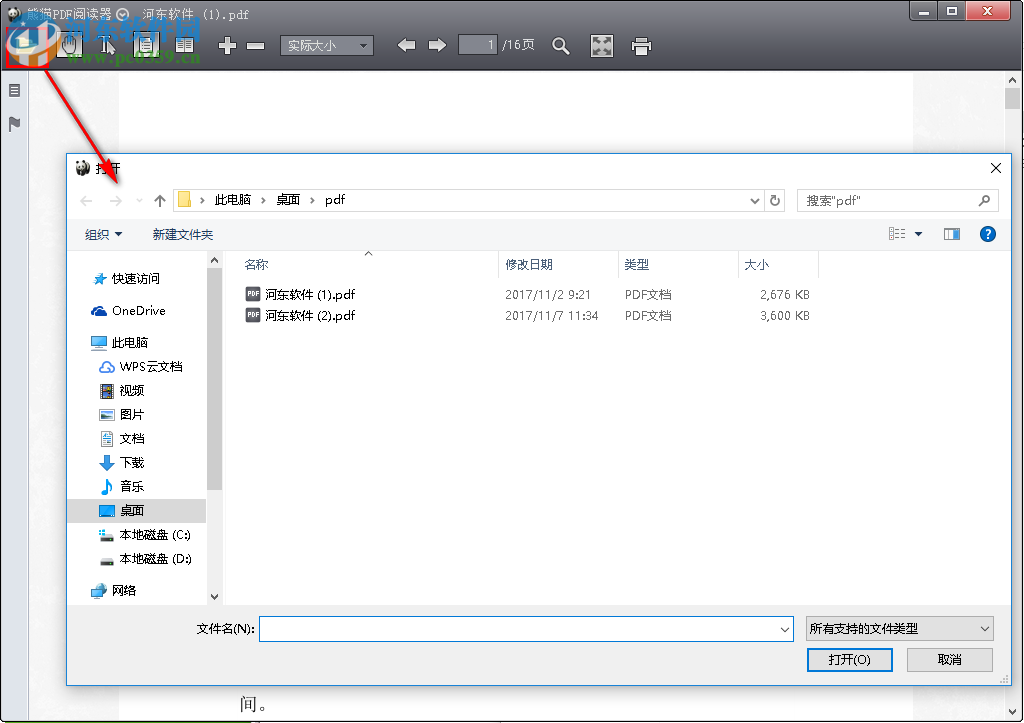The height and width of the screenshot is (723, 1024).
Task: Sort by 类型 column header
Action: click(x=678, y=265)
